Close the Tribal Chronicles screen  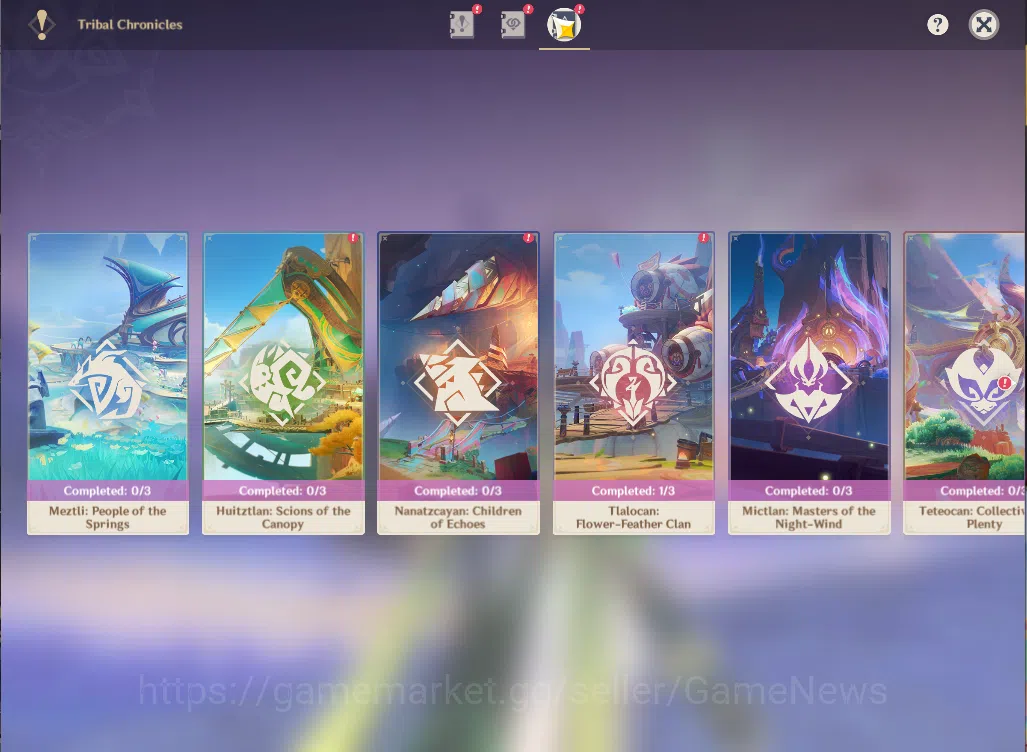click(x=983, y=25)
